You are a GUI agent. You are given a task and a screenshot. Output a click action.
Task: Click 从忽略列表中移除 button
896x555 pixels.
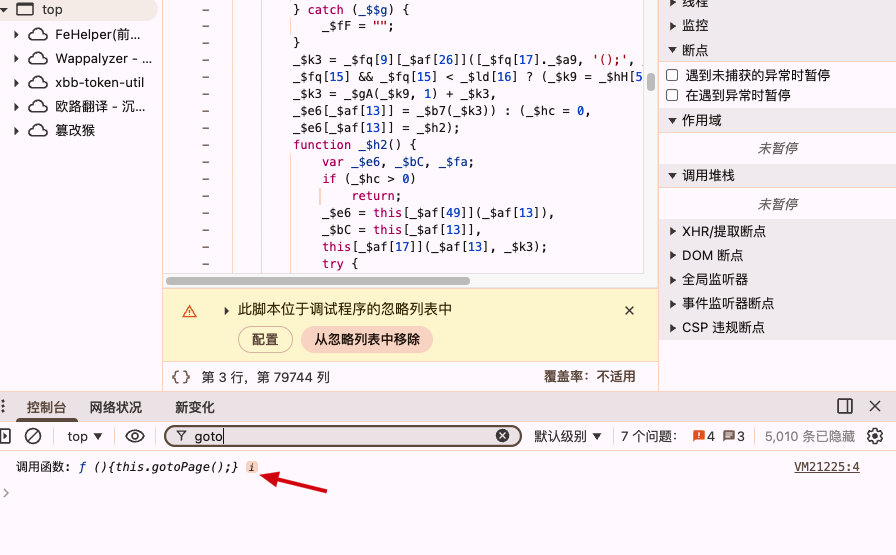367,340
